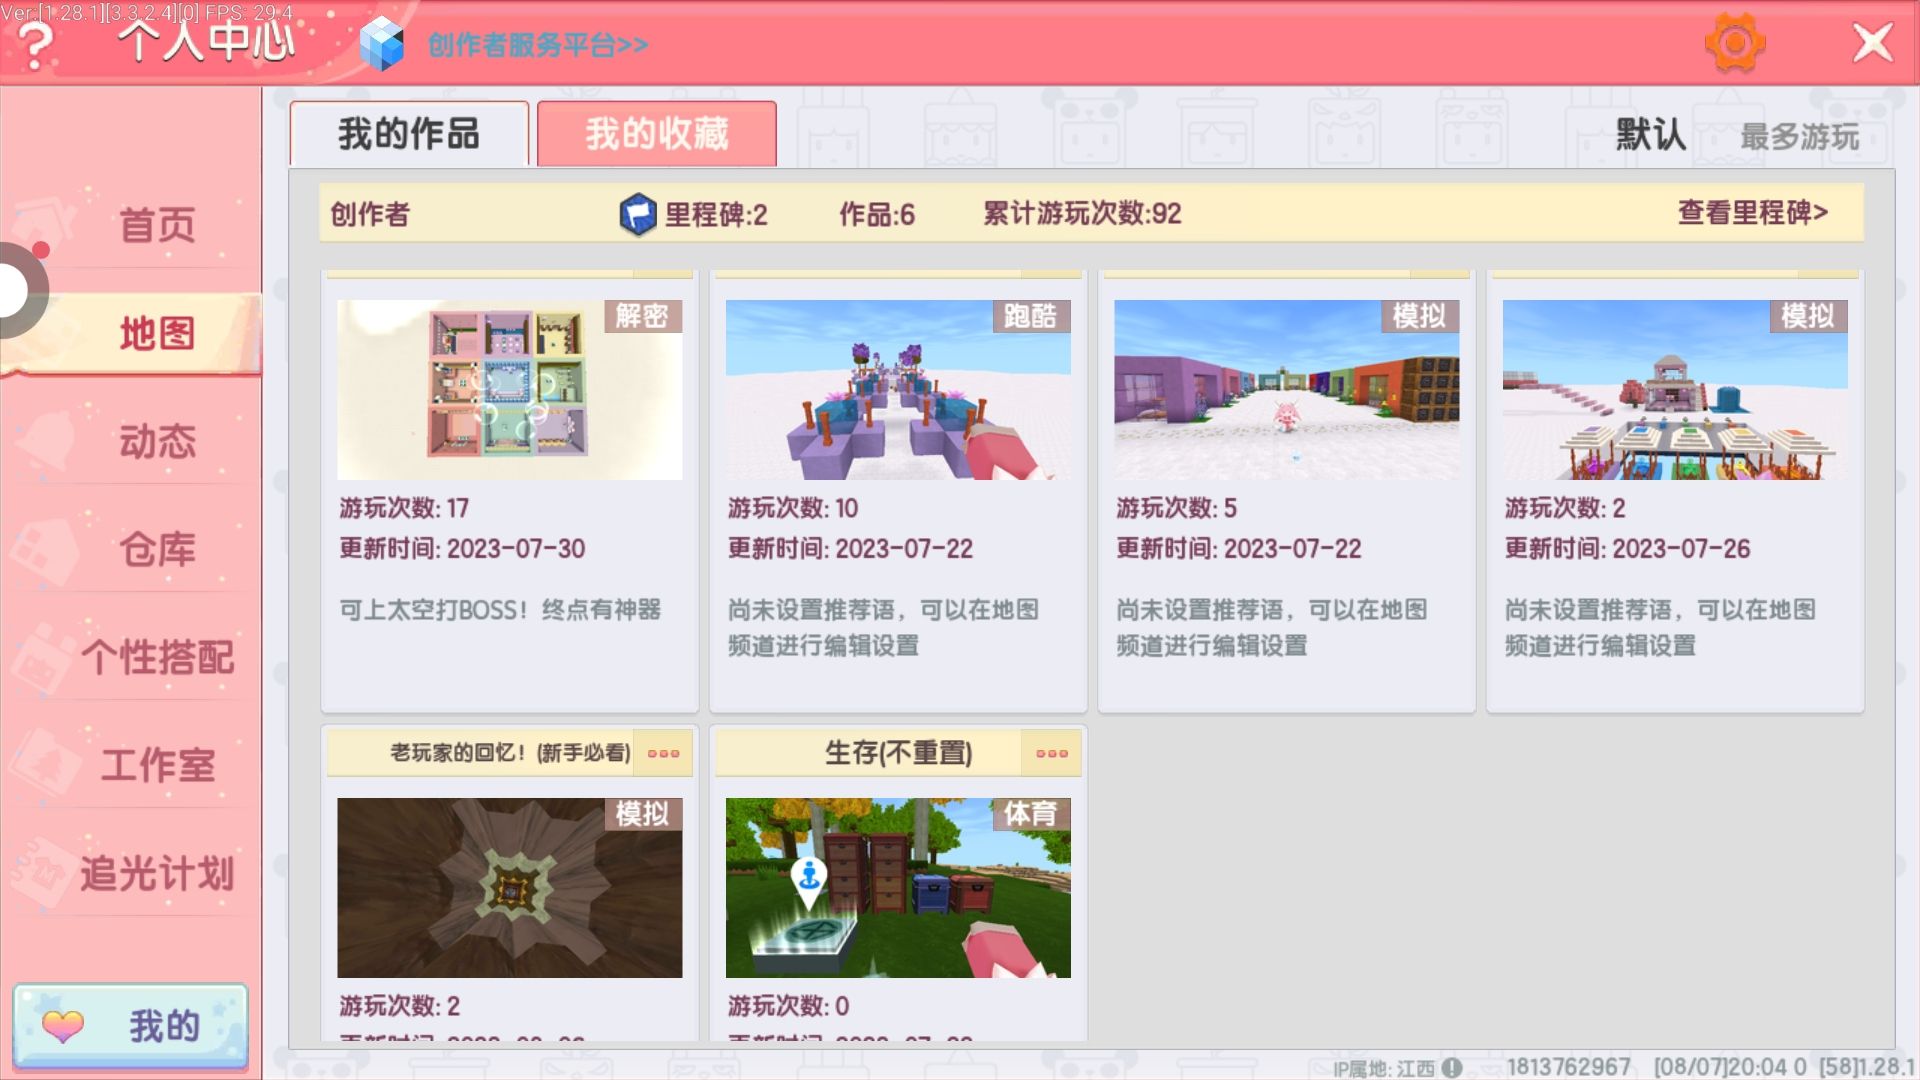Screen dimensions: 1920x1080
Task: Open three-dot menu for 生存(不重置) map
Action: [1051, 753]
